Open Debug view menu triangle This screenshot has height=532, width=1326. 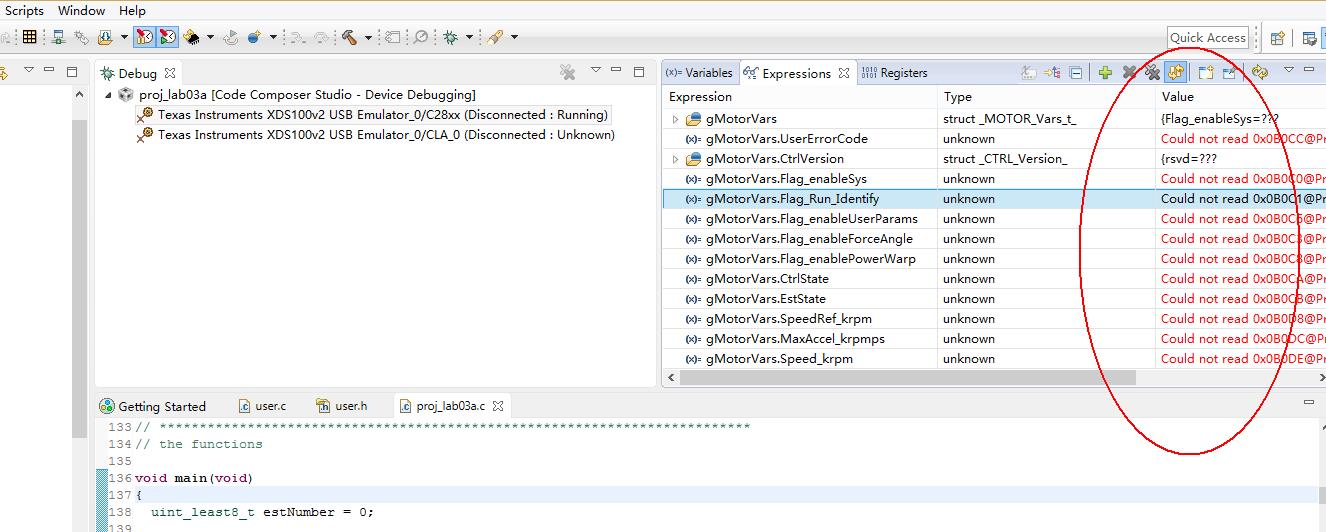pyautogui.click(x=596, y=70)
